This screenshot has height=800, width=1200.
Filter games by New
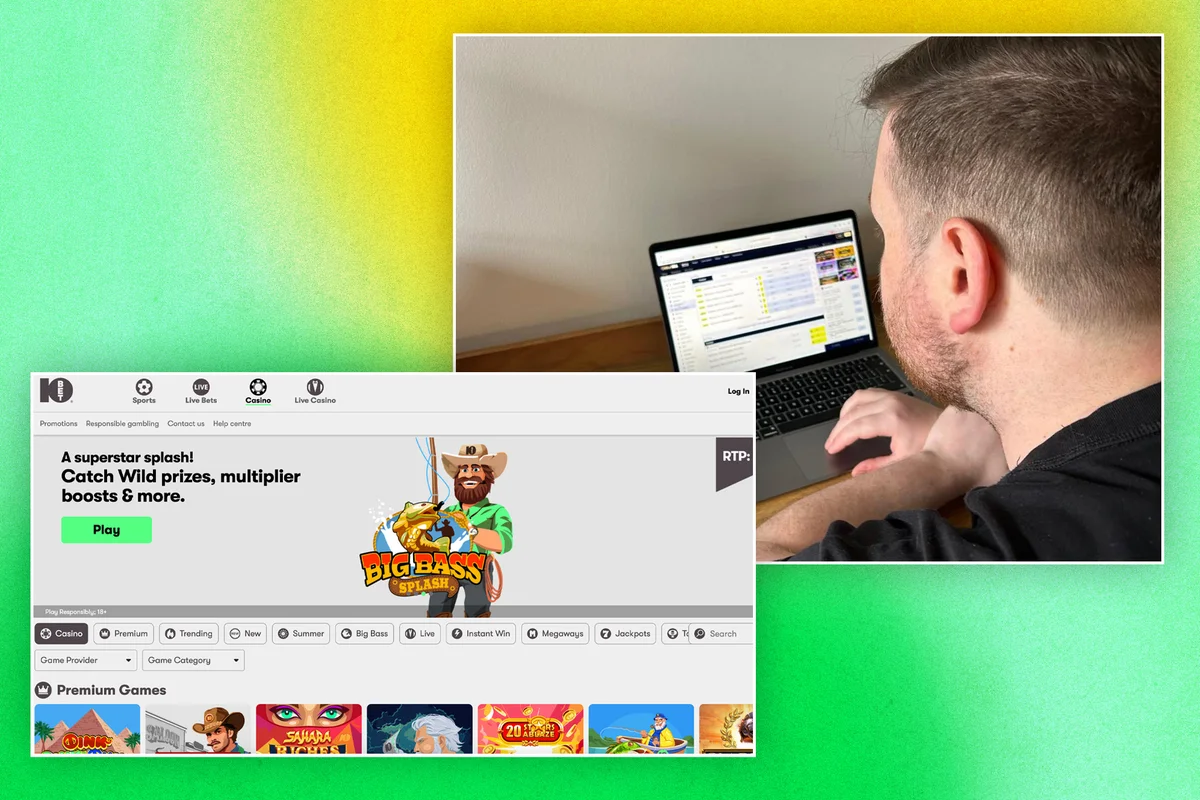pos(246,633)
